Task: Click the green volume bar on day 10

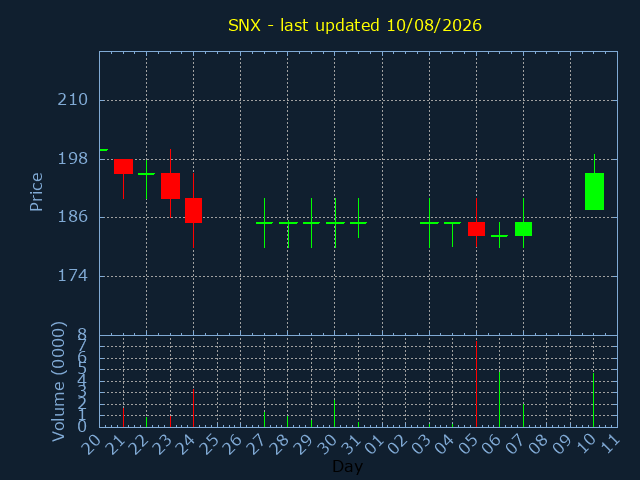Action: tap(593, 400)
